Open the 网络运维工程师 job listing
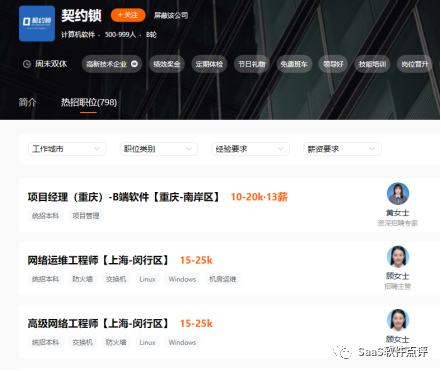This screenshot has width=441, height=371. [x=99, y=260]
